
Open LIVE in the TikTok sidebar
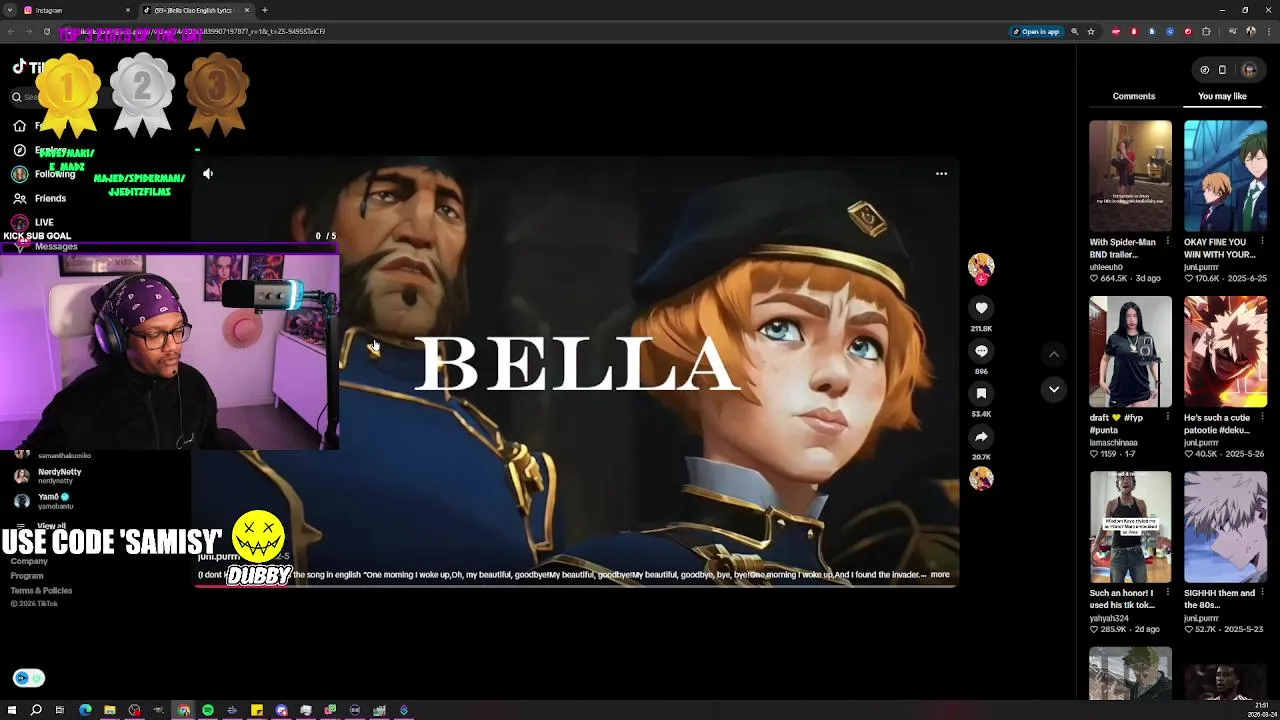(x=34, y=222)
